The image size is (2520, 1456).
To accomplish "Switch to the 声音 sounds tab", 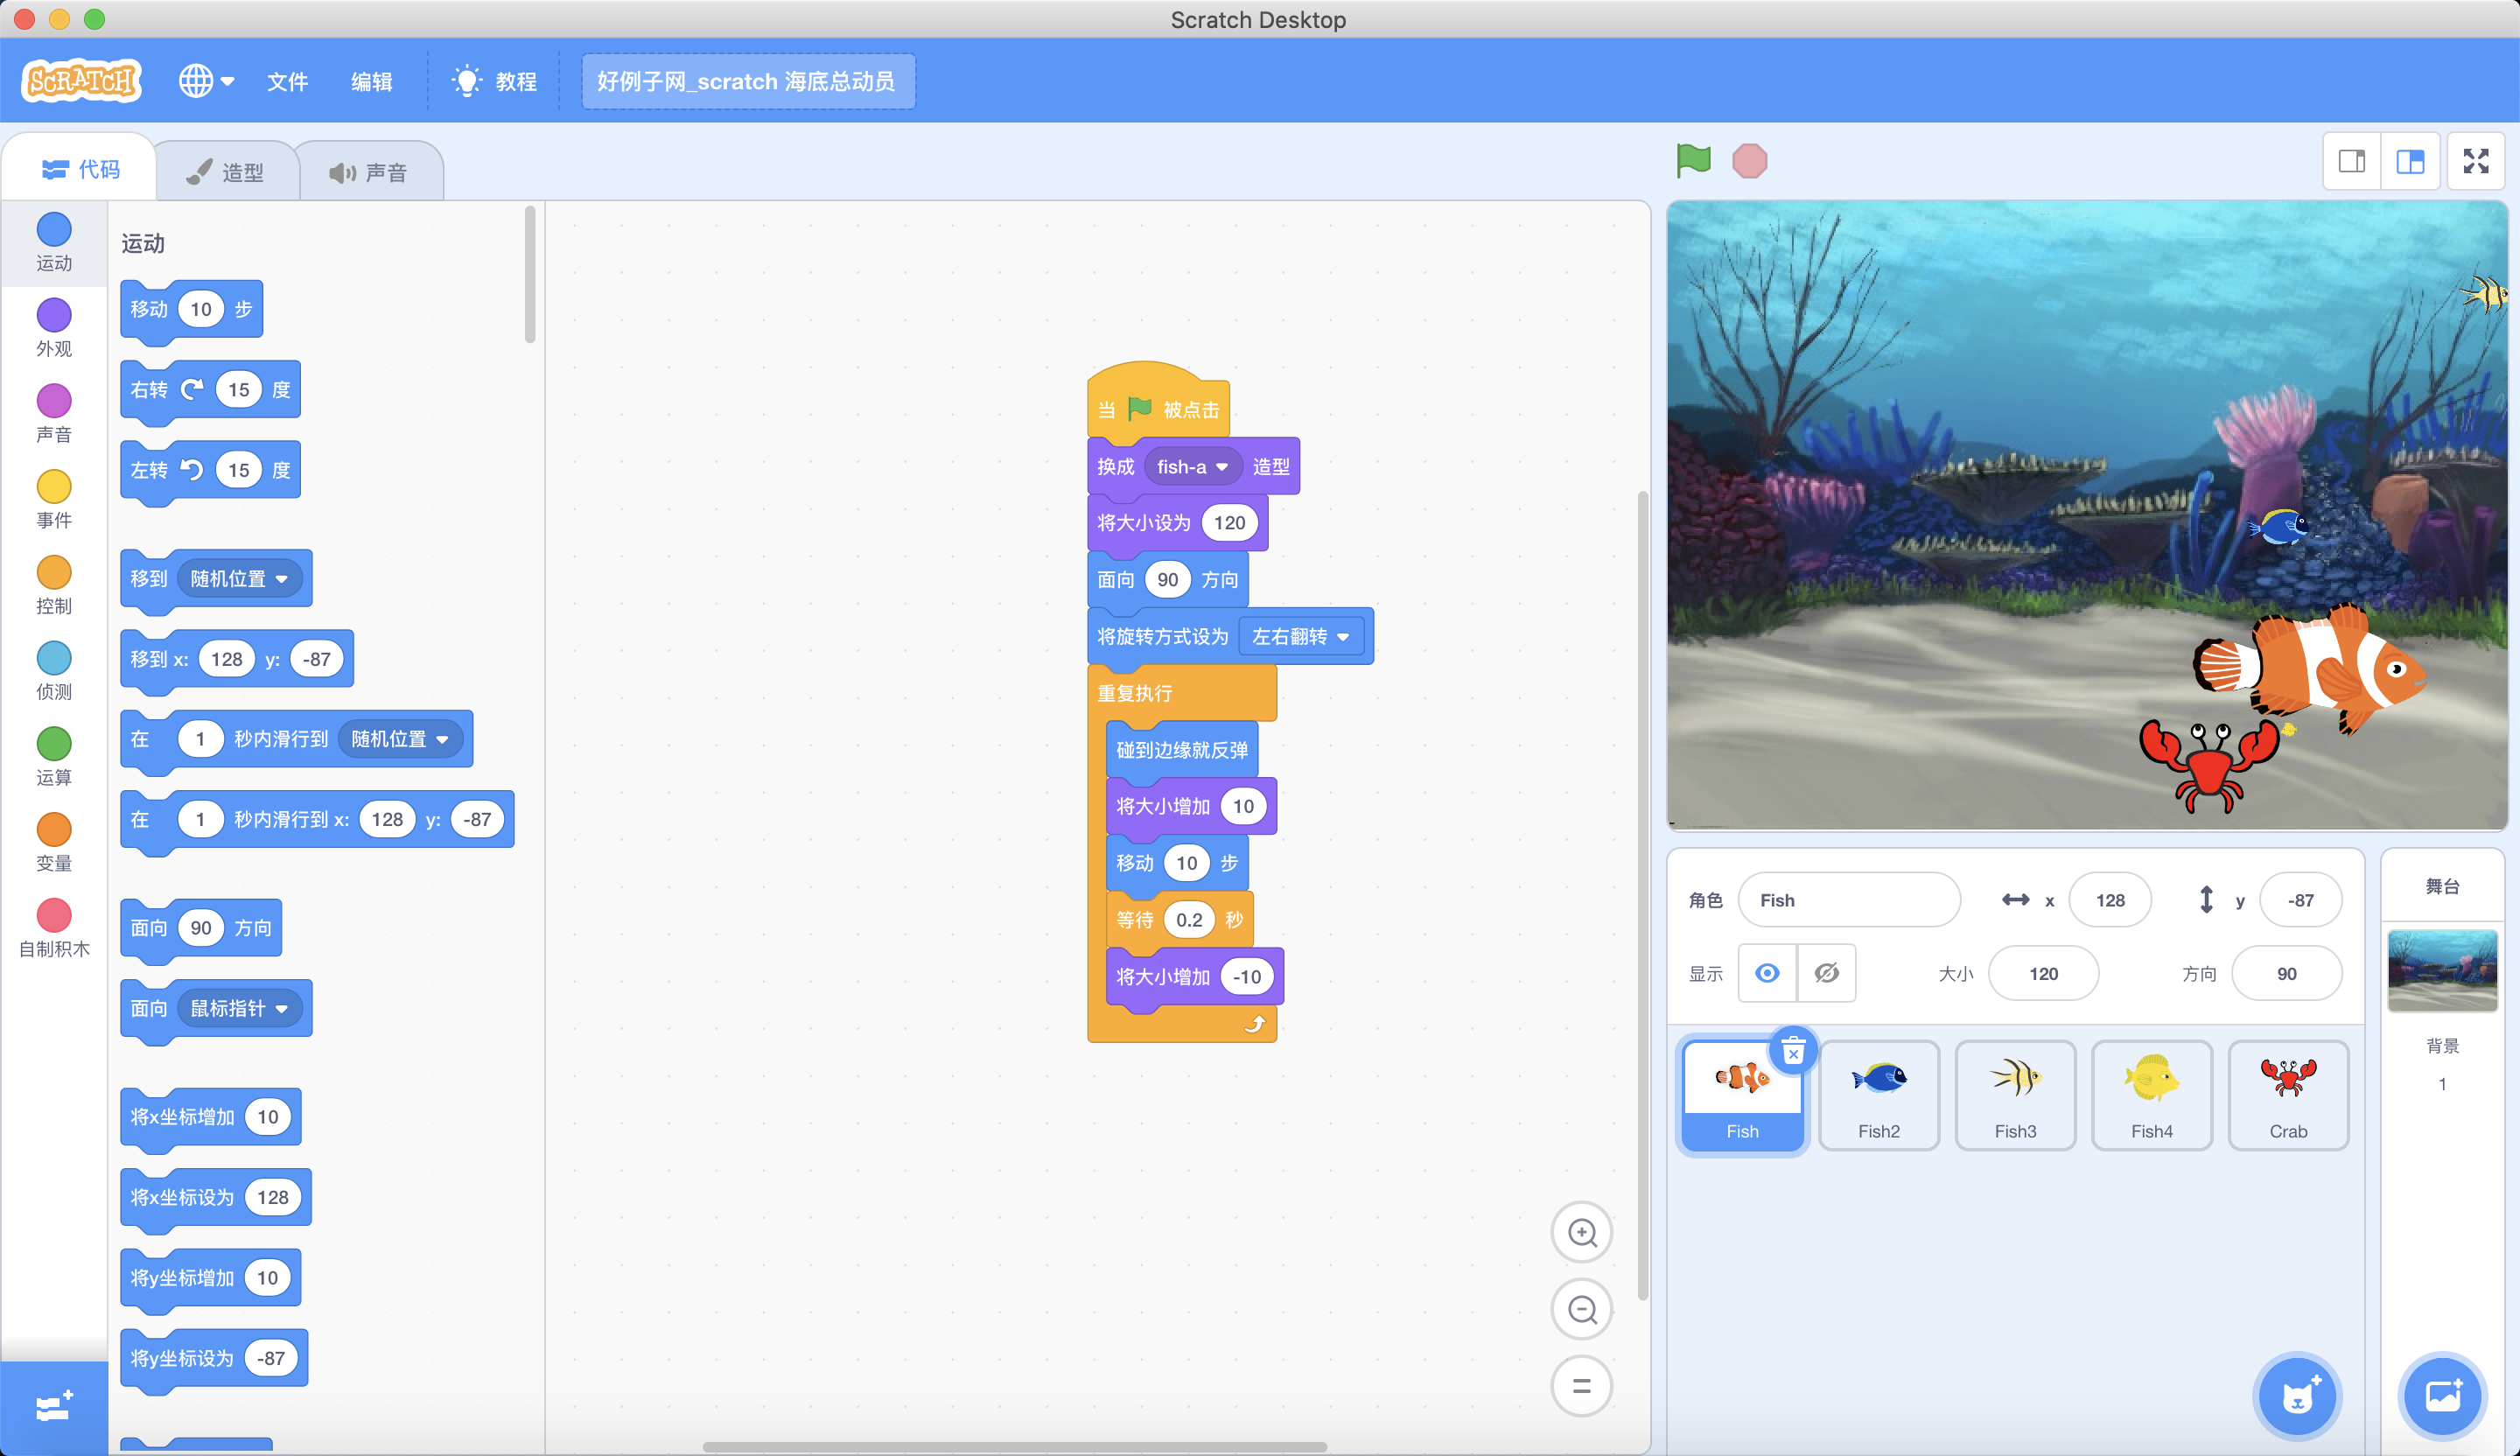I will pos(369,172).
